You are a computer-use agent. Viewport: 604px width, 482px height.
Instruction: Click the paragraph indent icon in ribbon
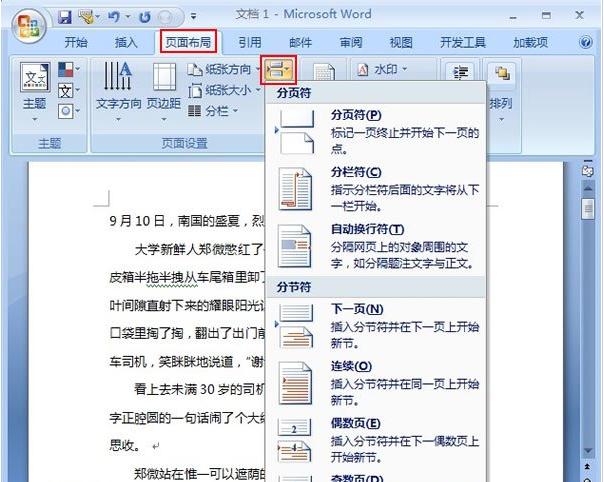460,72
